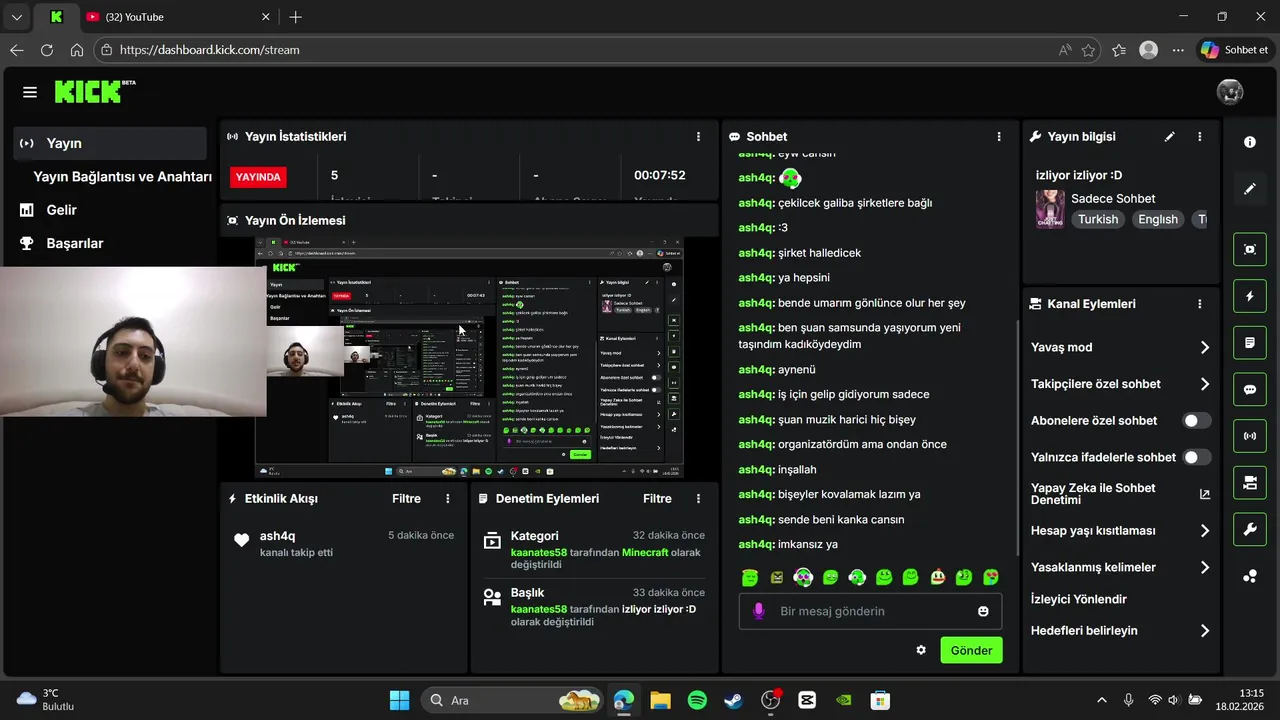The width and height of the screenshot is (1280, 720).
Task: Expand Hesap yaşı kısıtlaması chevron
Action: (x=1204, y=531)
